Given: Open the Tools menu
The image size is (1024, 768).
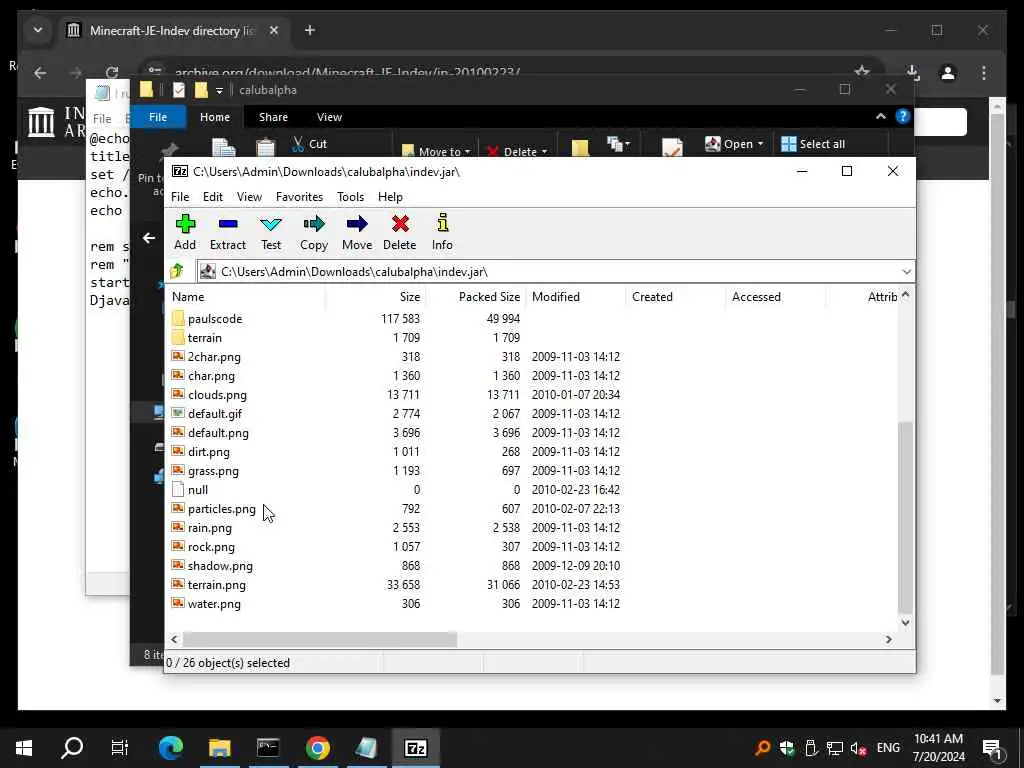Looking at the screenshot, I should pos(350,197).
